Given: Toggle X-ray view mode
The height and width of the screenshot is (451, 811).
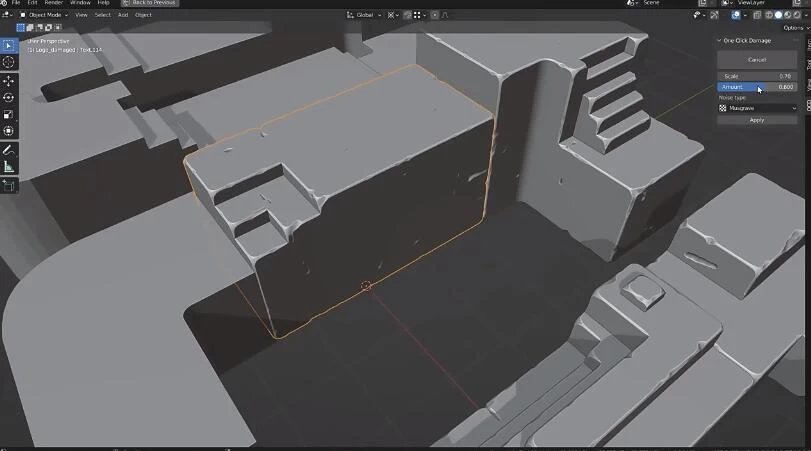Looking at the screenshot, I should tap(756, 15).
